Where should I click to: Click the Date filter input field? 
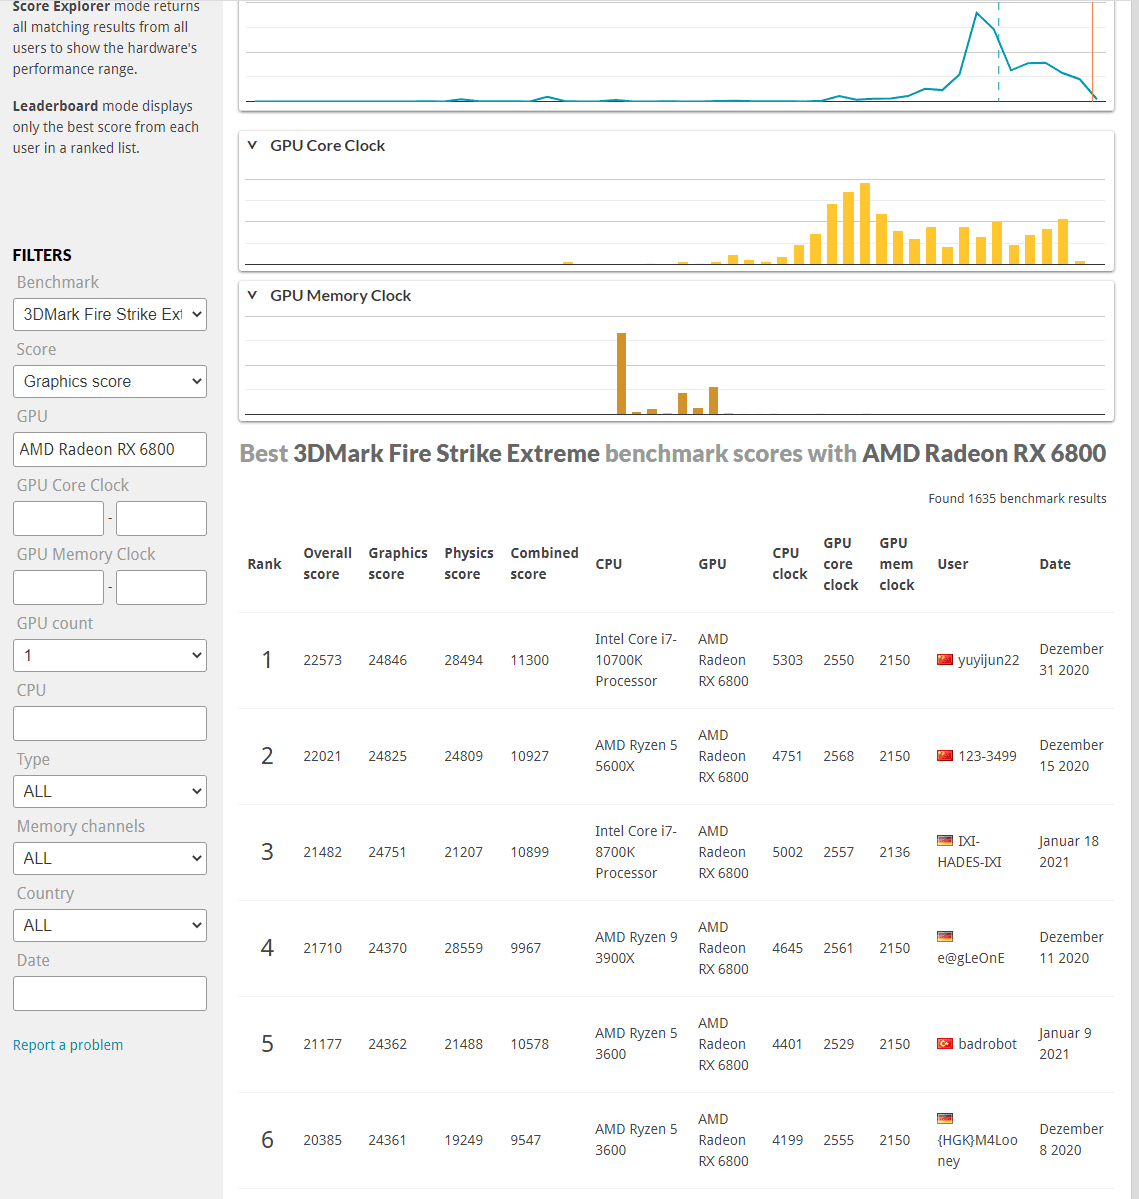pyautogui.click(x=110, y=993)
